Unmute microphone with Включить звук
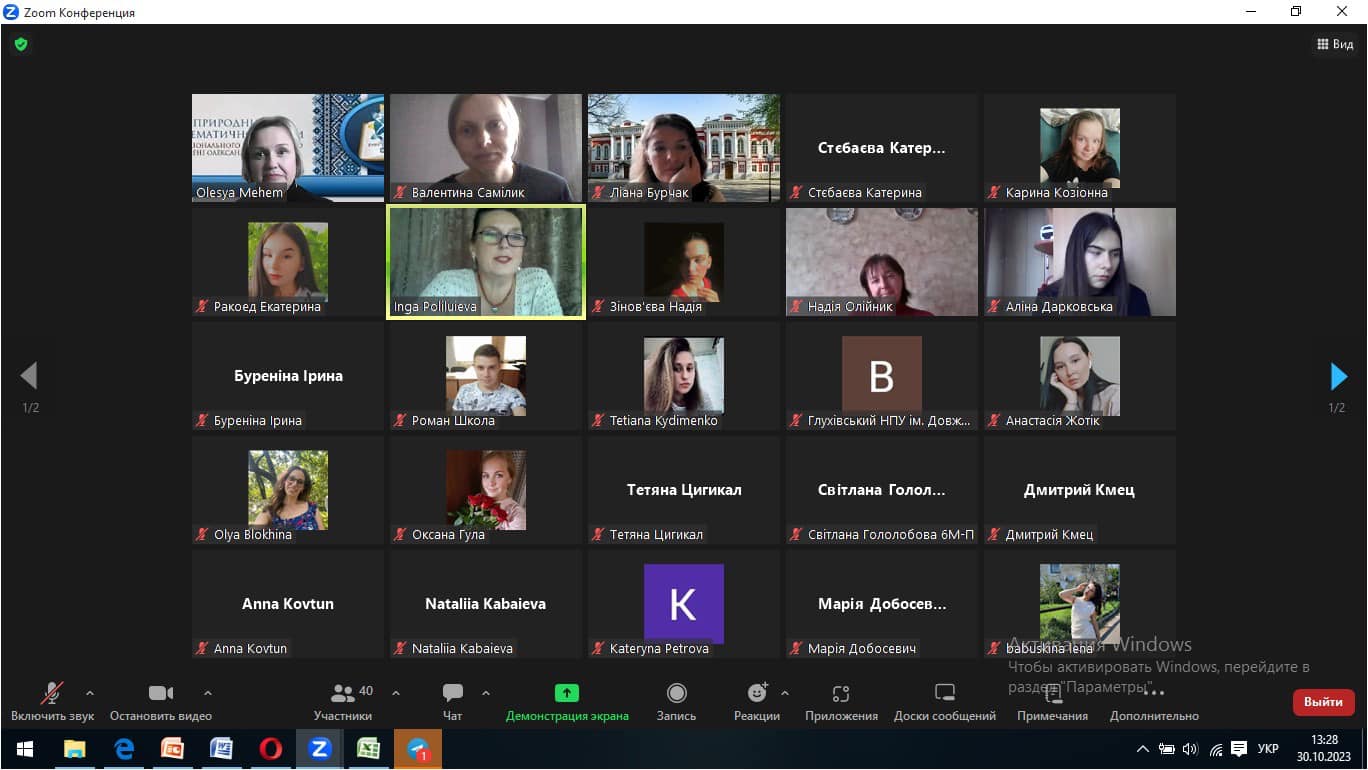The height and width of the screenshot is (770, 1368). pyautogui.click(x=52, y=702)
